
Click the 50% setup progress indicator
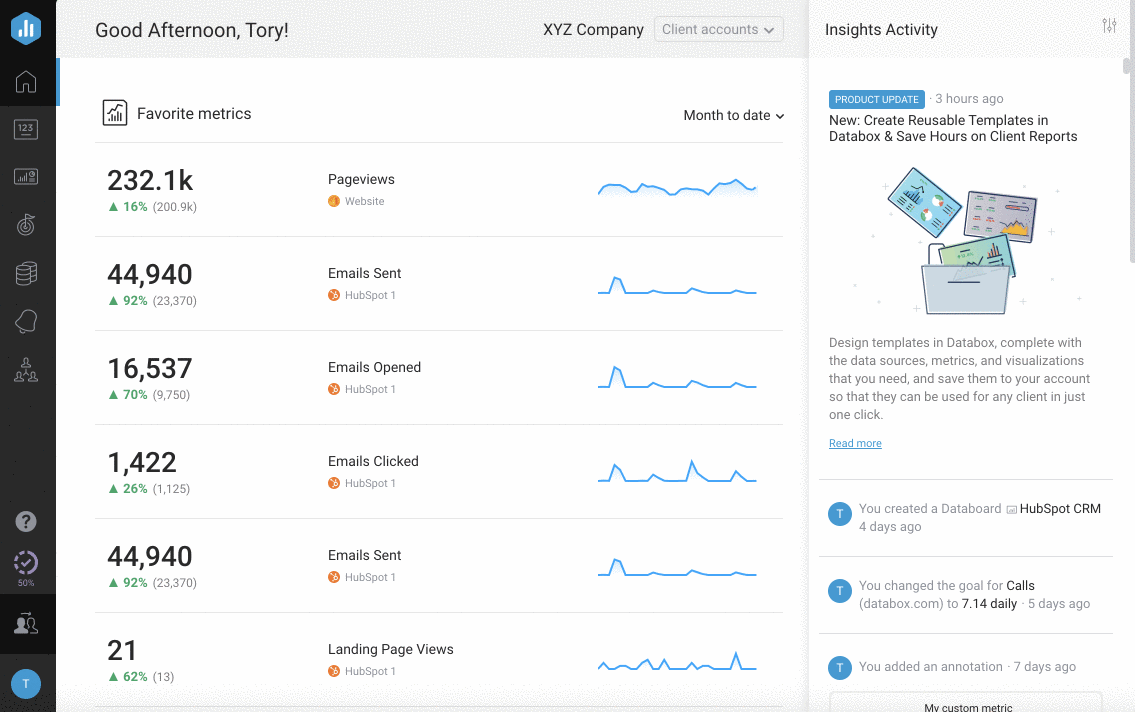tap(26, 568)
